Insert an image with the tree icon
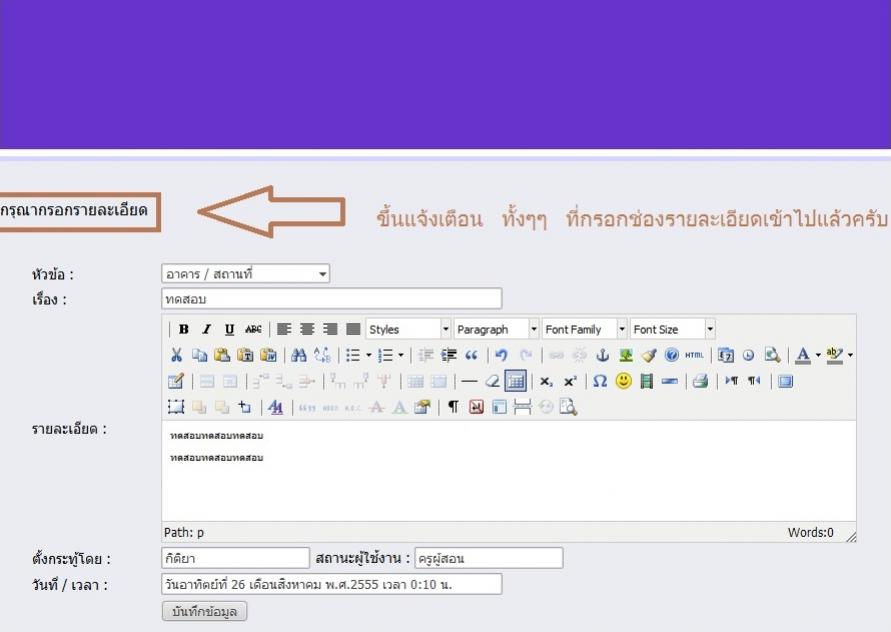The width and height of the screenshot is (891, 632). point(626,355)
